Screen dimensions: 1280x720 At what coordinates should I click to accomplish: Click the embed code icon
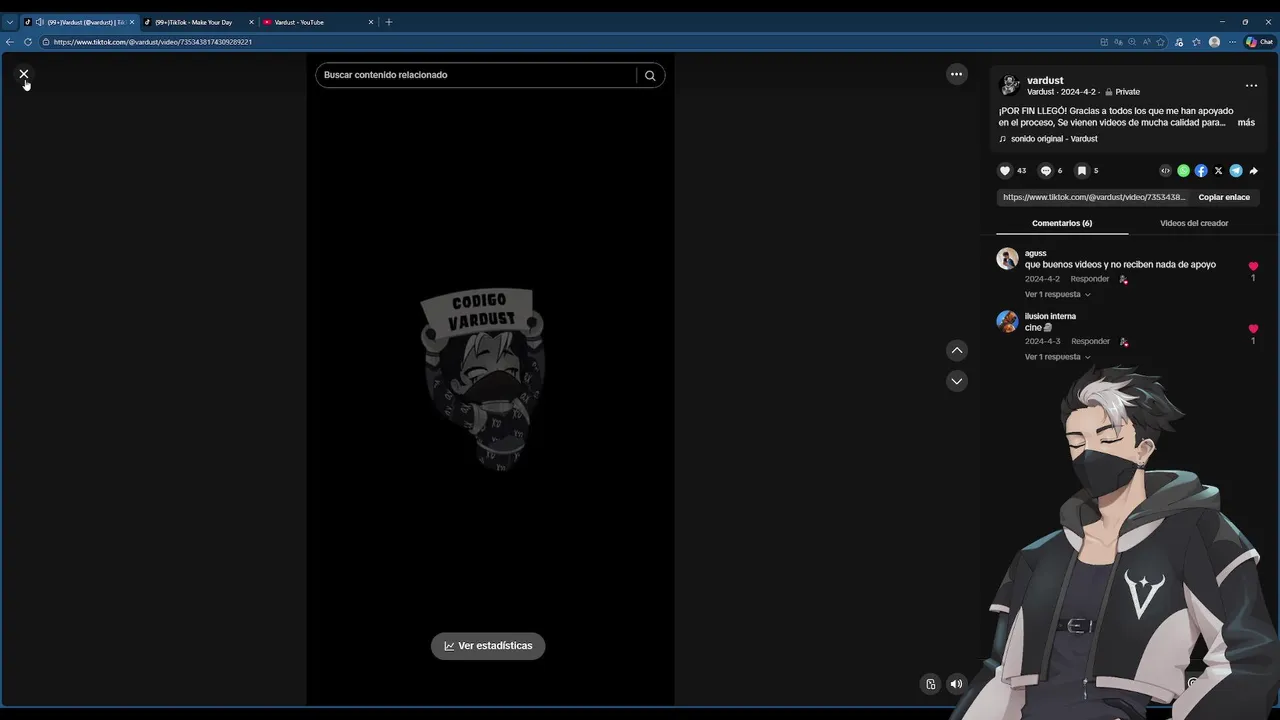pyautogui.click(x=1165, y=171)
